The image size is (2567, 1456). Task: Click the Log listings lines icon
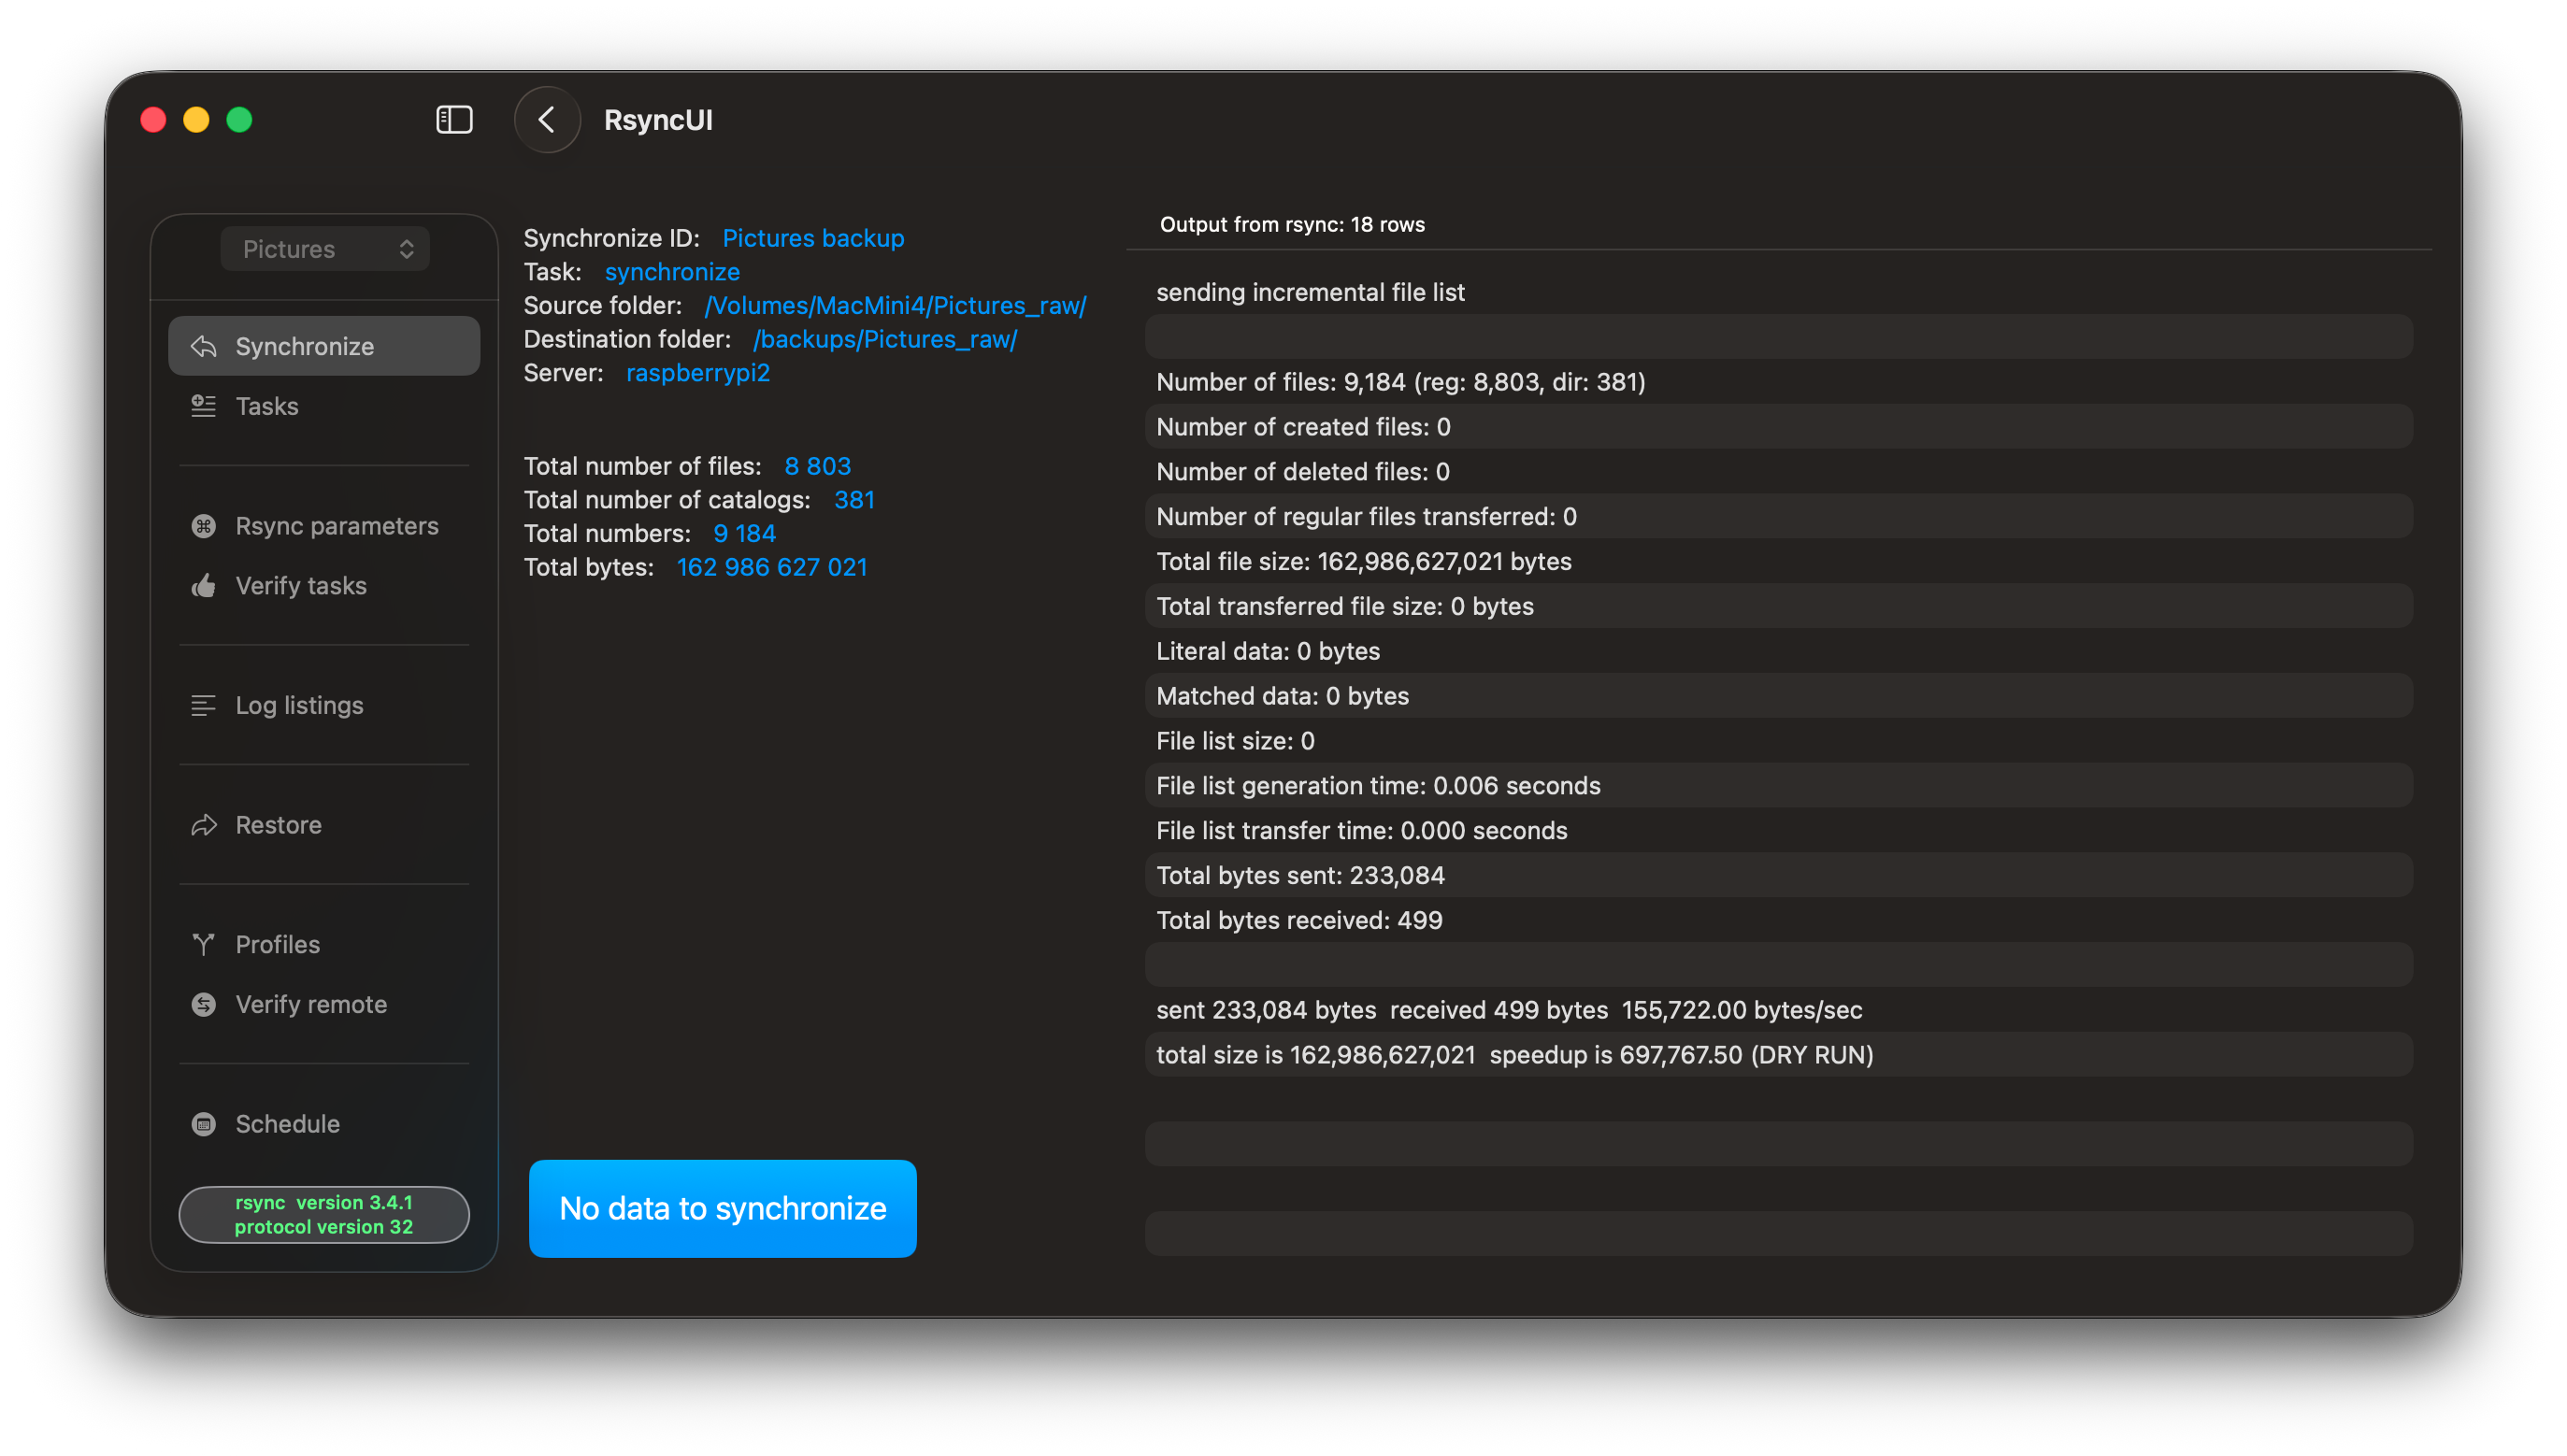[x=204, y=705]
